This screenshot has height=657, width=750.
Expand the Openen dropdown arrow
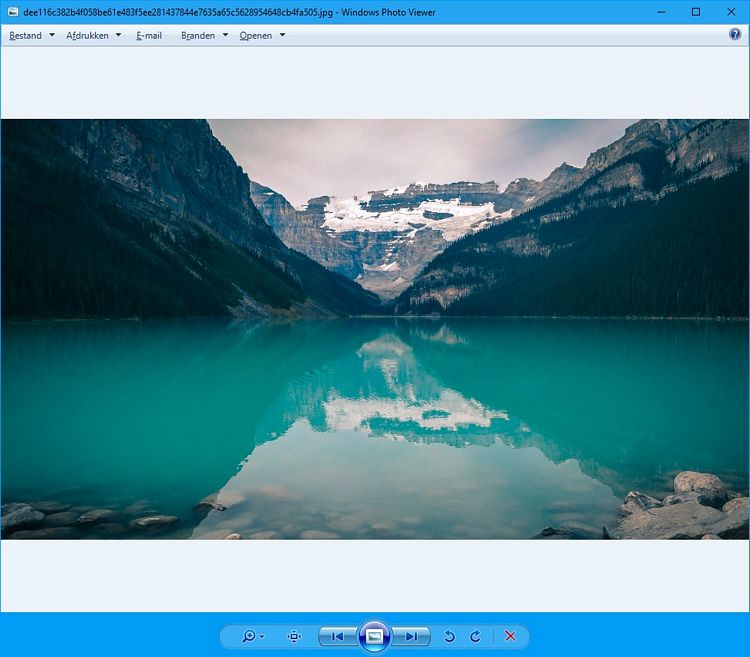(x=282, y=35)
